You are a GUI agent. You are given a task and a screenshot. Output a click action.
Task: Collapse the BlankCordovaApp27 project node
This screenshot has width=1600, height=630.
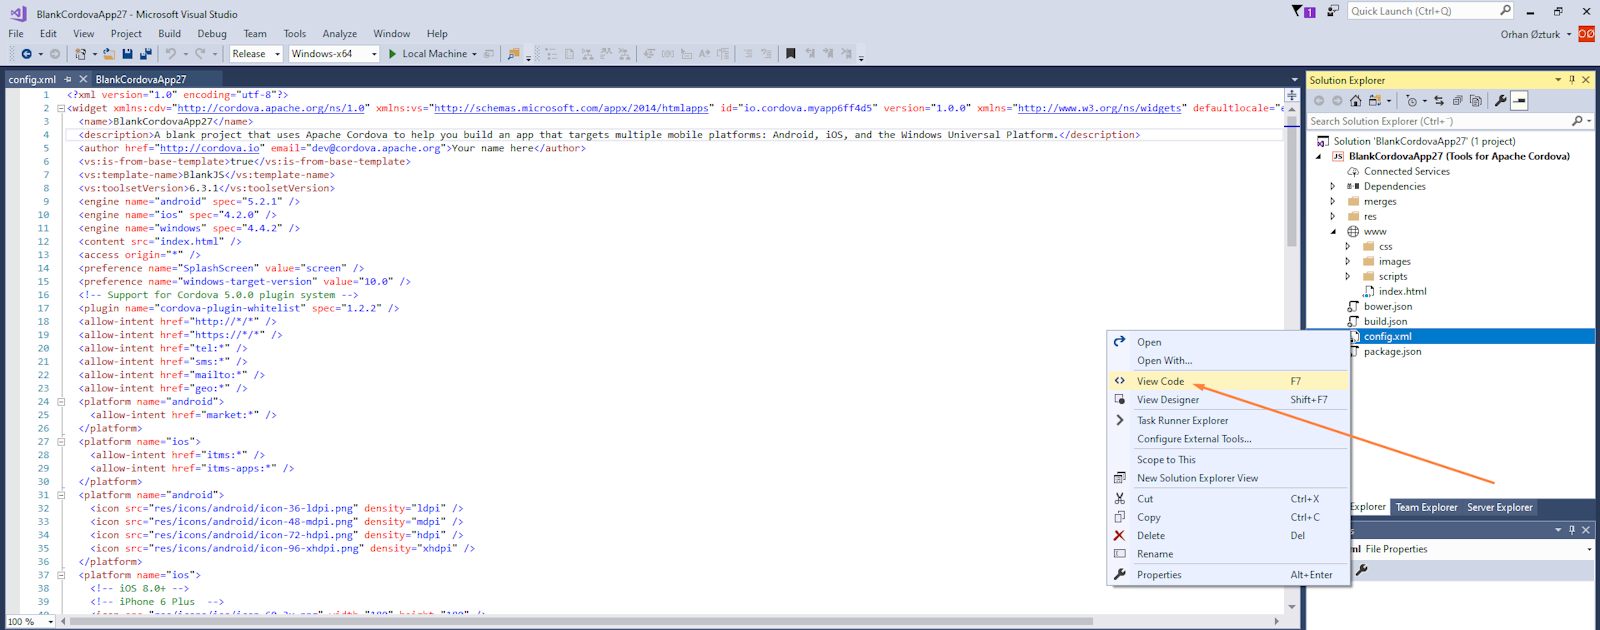coord(1318,156)
